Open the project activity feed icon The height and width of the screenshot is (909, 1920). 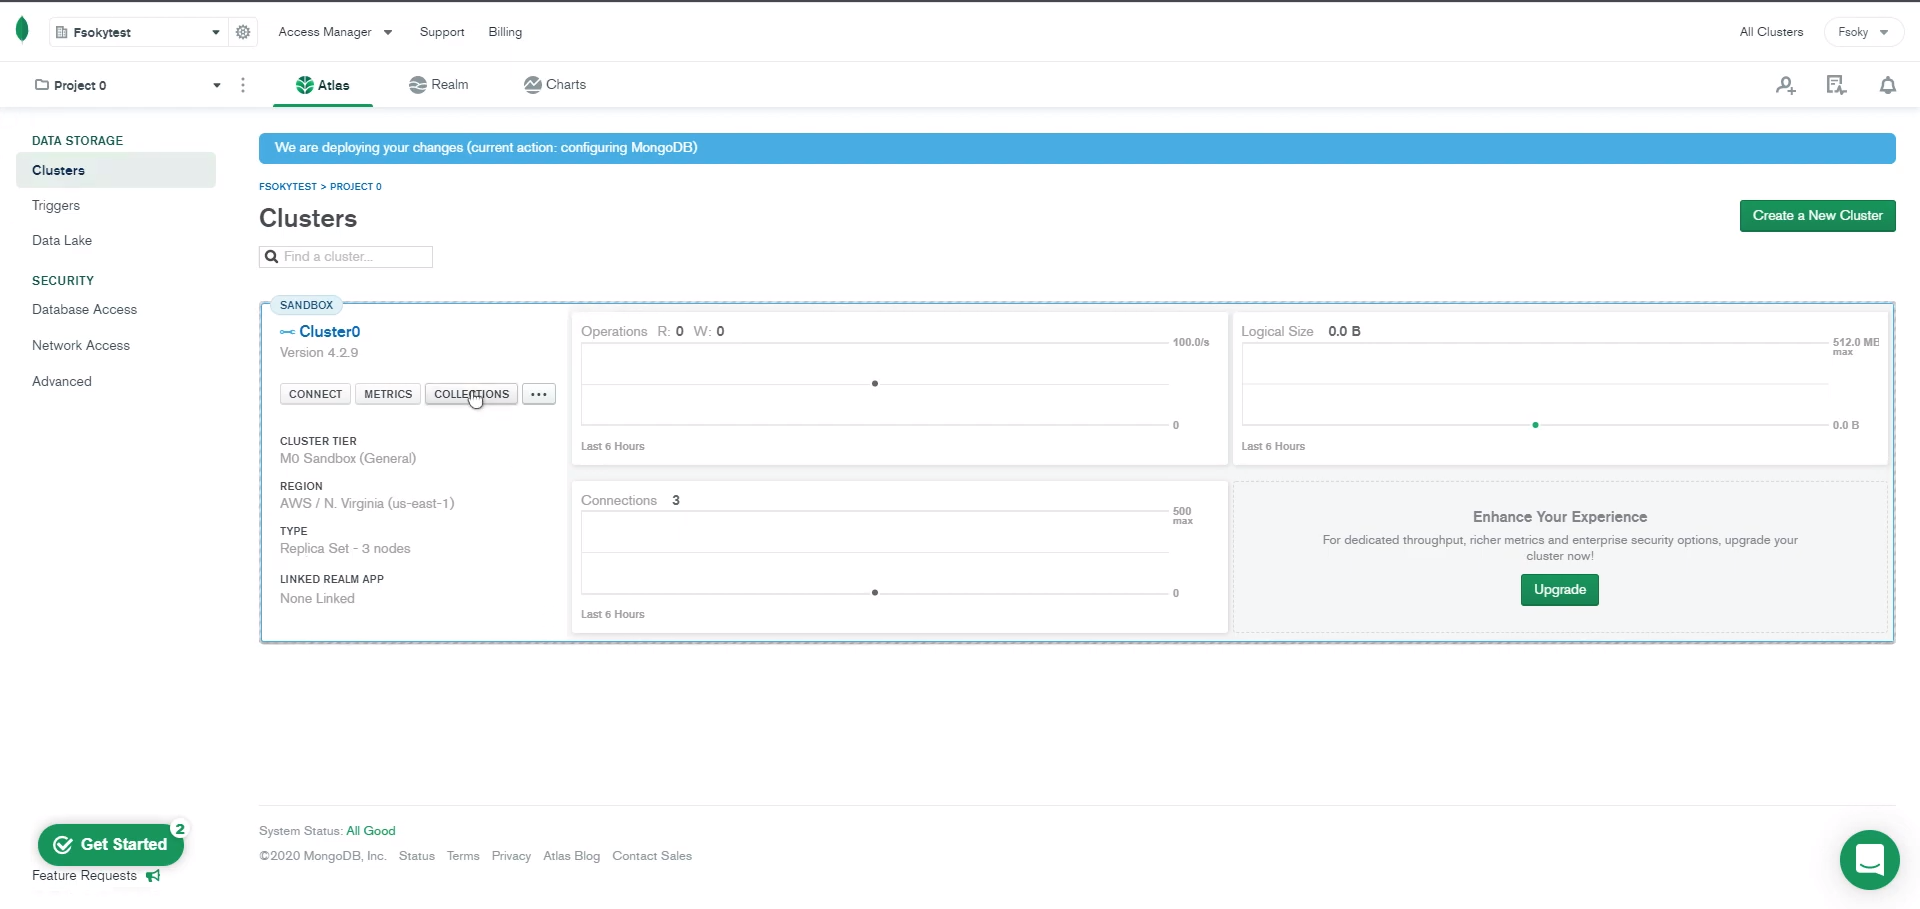[x=1836, y=85]
